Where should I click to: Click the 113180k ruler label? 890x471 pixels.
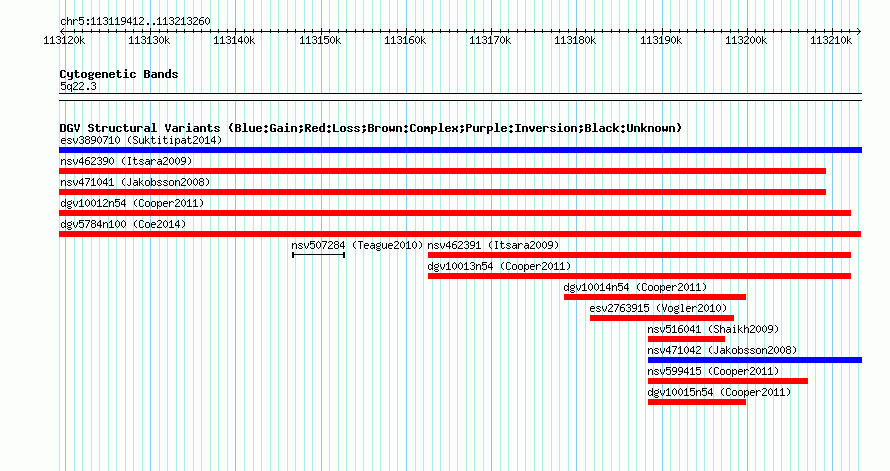click(x=576, y=40)
